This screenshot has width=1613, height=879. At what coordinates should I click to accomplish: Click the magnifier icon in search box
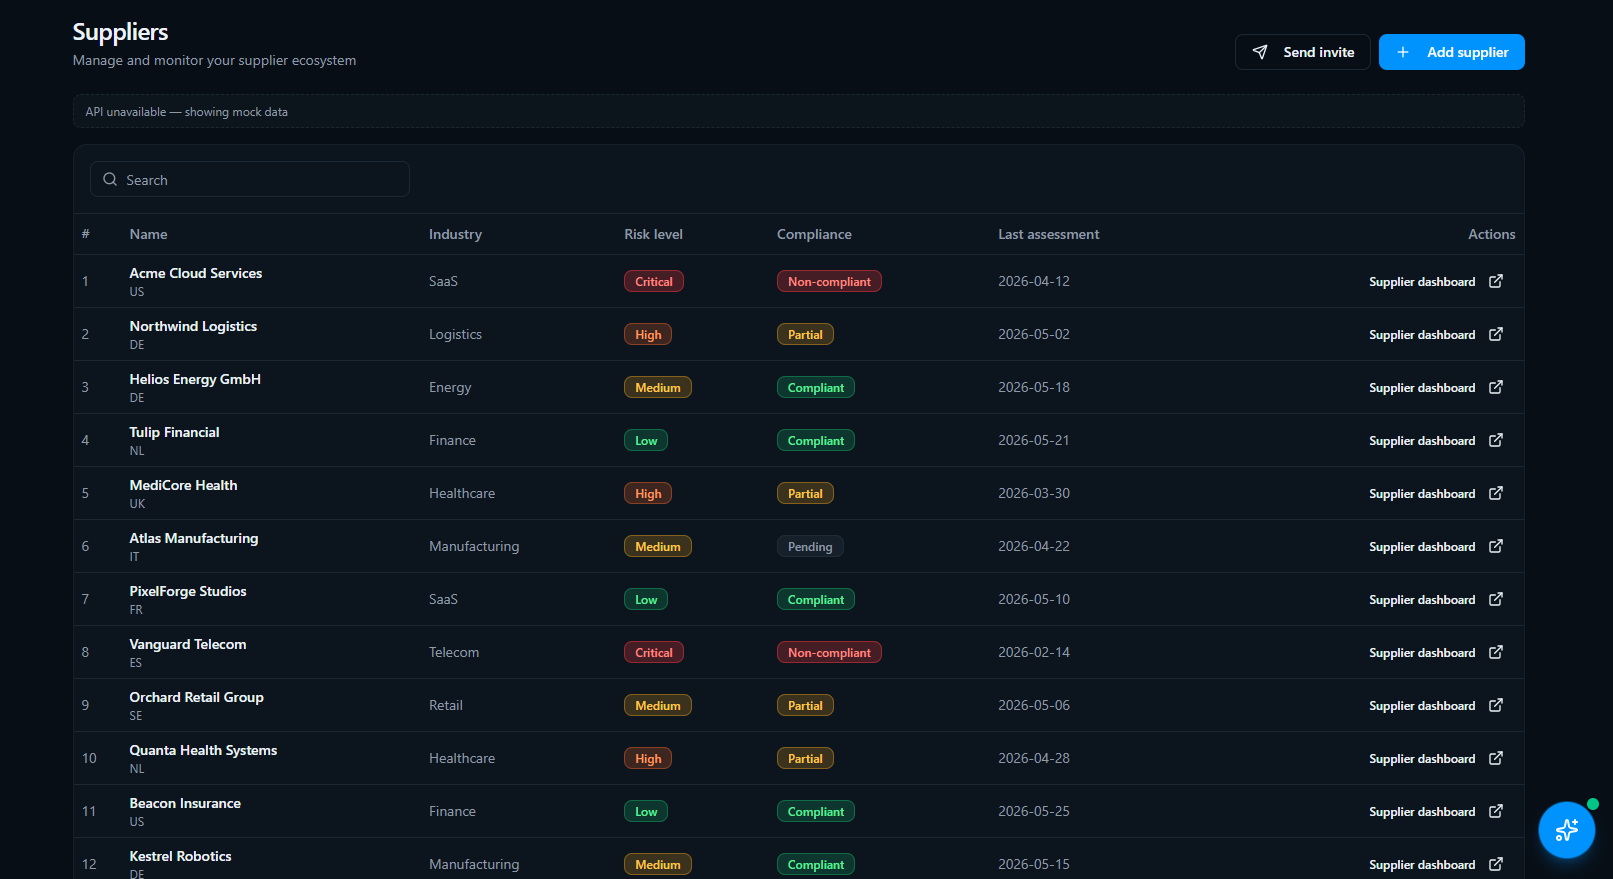(110, 179)
